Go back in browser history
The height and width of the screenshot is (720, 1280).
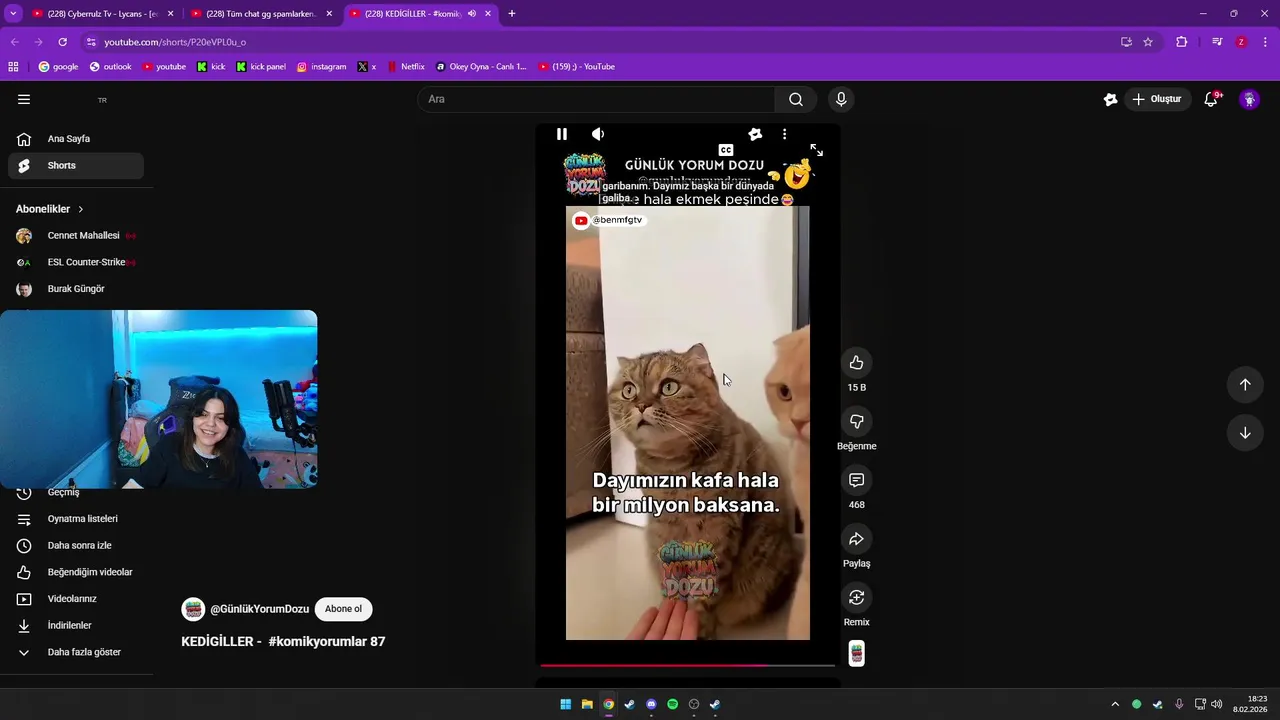tap(13, 42)
